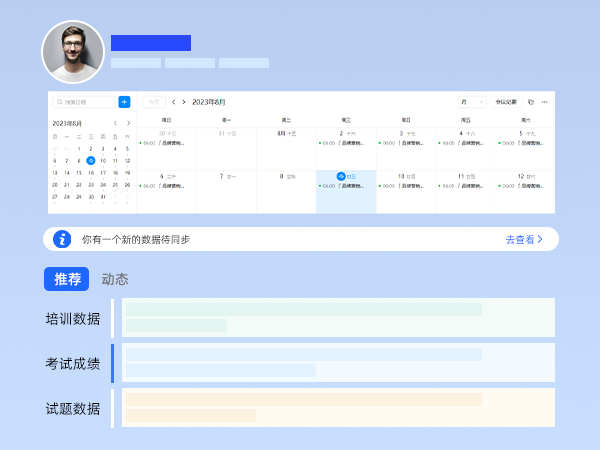Select the 试题数据 row

[x=73, y=408]
